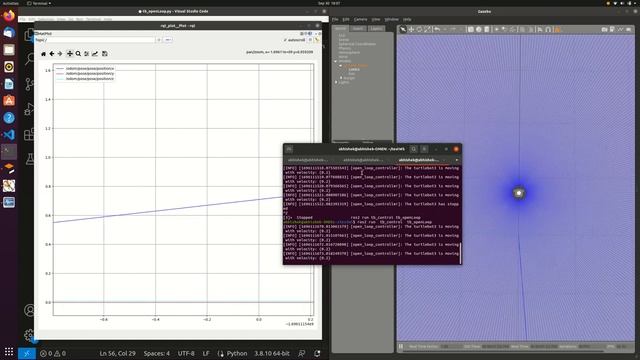Open Show Applications grid in dock
This screenshot has height=360, width=640.
9,351
